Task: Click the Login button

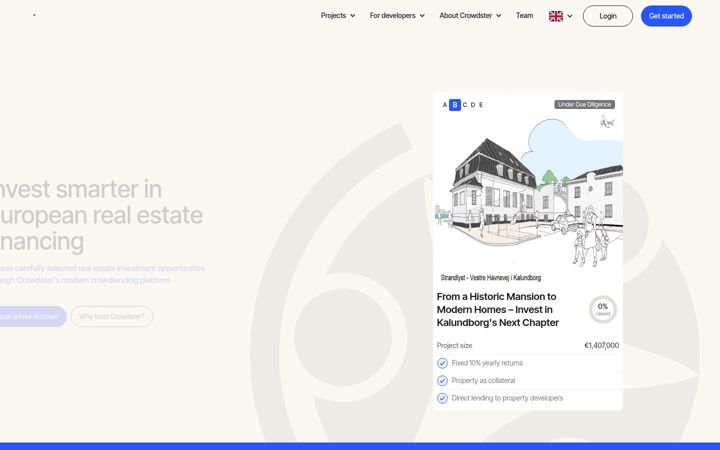Action: click(608, 16)
